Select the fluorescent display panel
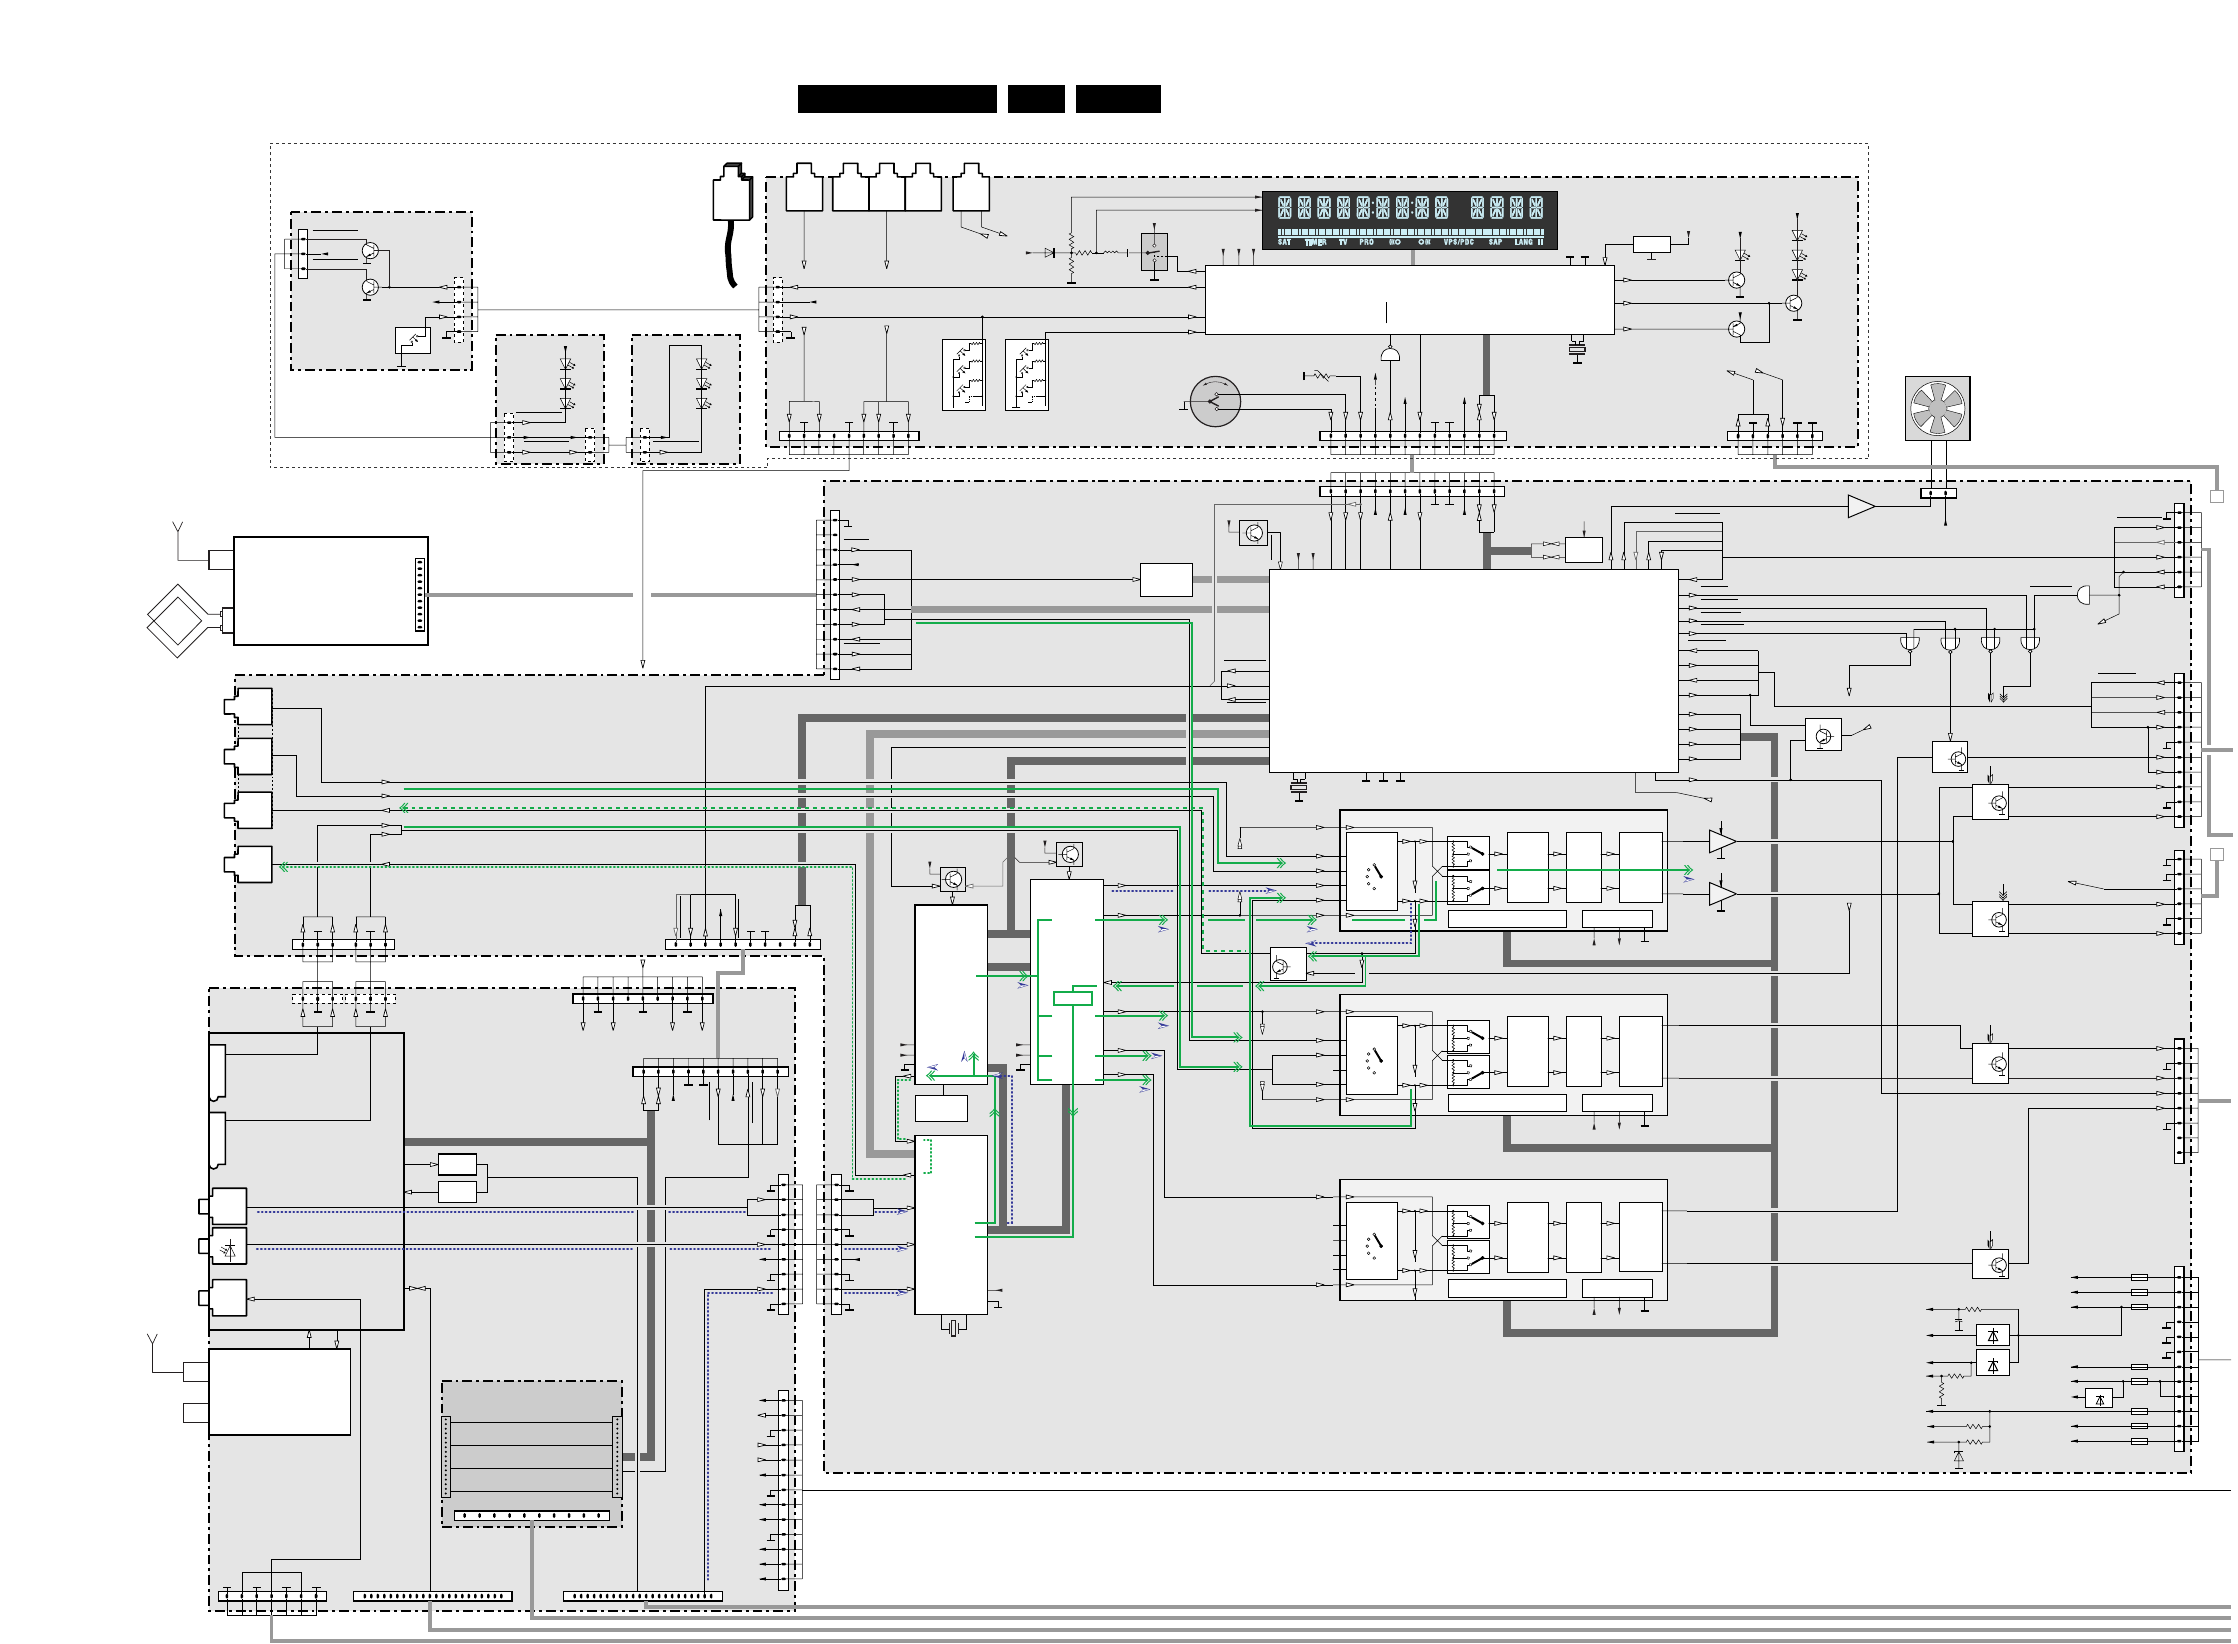This screenshot has height=1644, width=2238. pos(1410,220)
